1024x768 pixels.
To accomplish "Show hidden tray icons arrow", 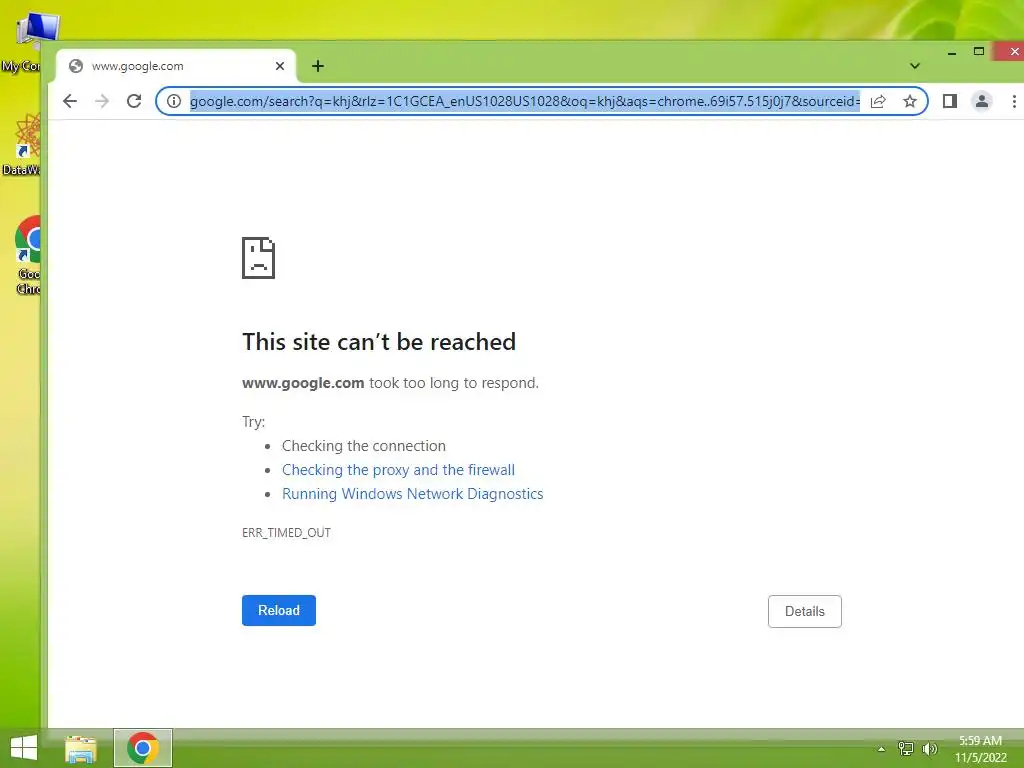I will tap(882, 749).
